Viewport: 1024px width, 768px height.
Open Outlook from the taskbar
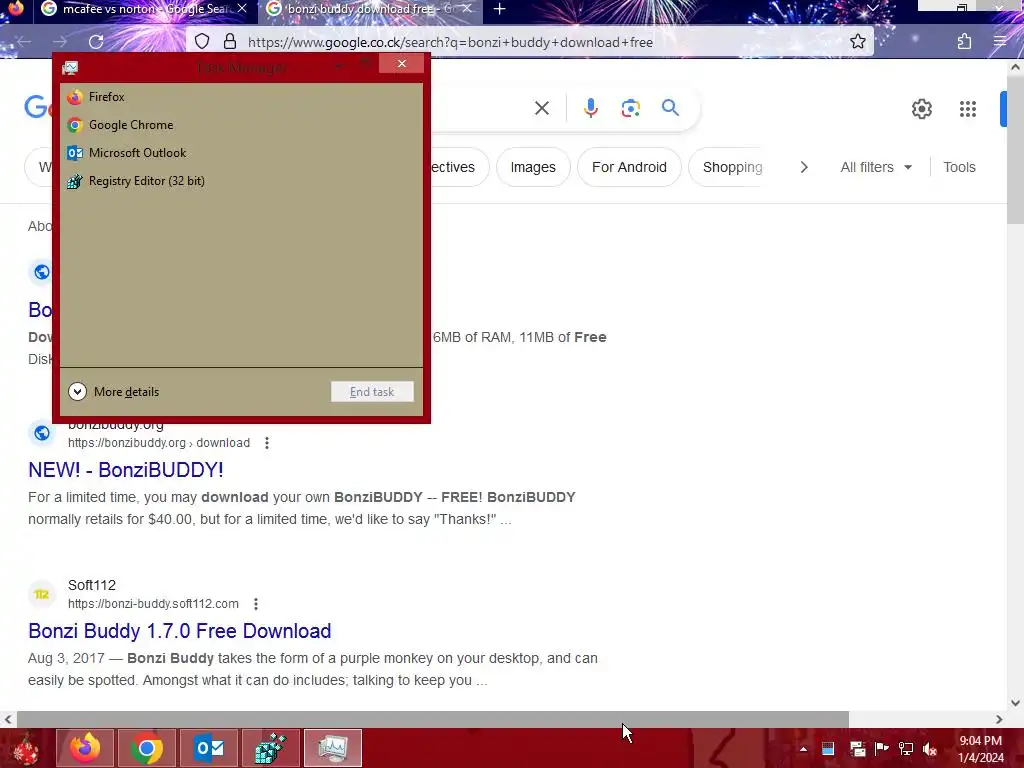point(209,748)
